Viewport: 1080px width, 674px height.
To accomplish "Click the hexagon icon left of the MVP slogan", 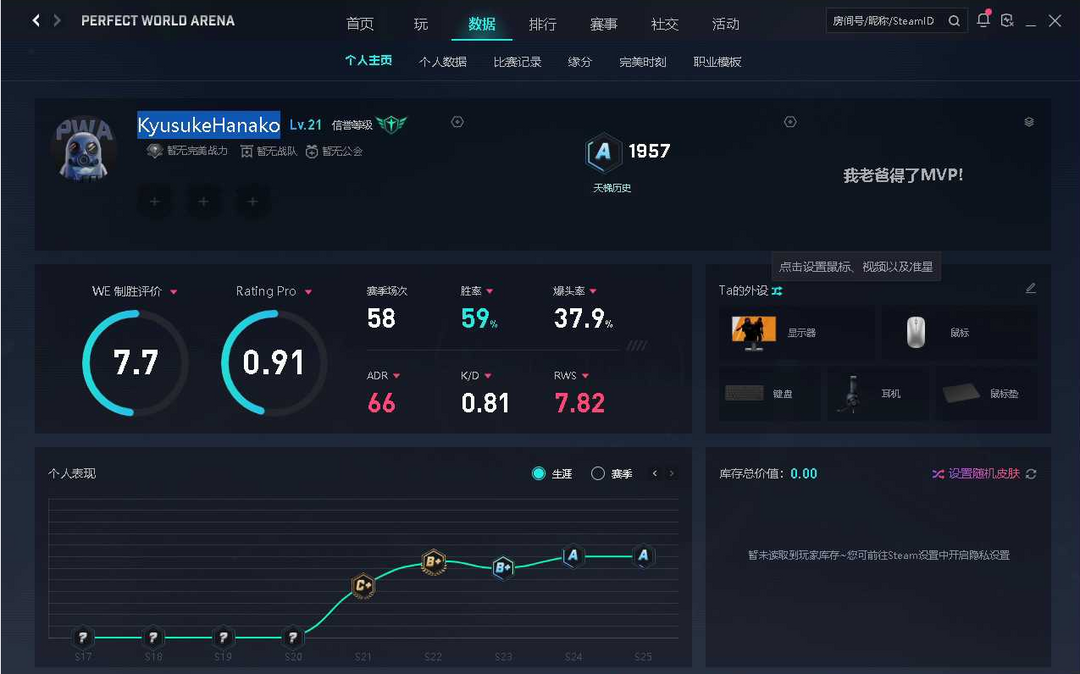I will tap(790, 122).
